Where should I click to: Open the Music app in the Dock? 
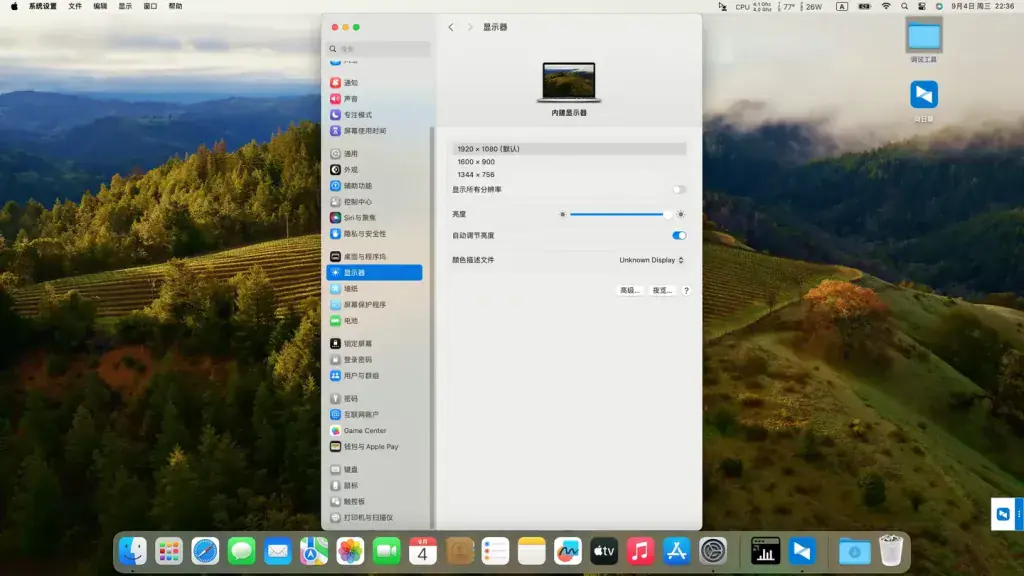click(640, 552)
